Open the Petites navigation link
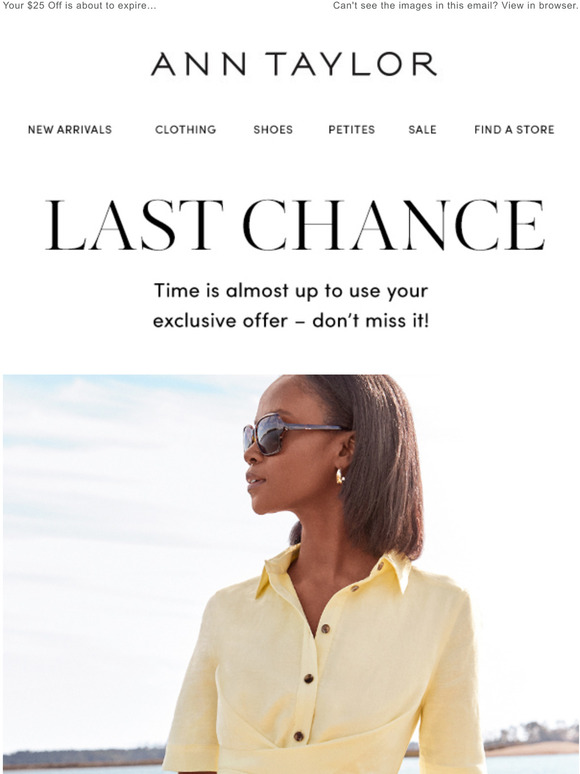Viewport: 580px width, 774px height. click(x=351, y=130)
